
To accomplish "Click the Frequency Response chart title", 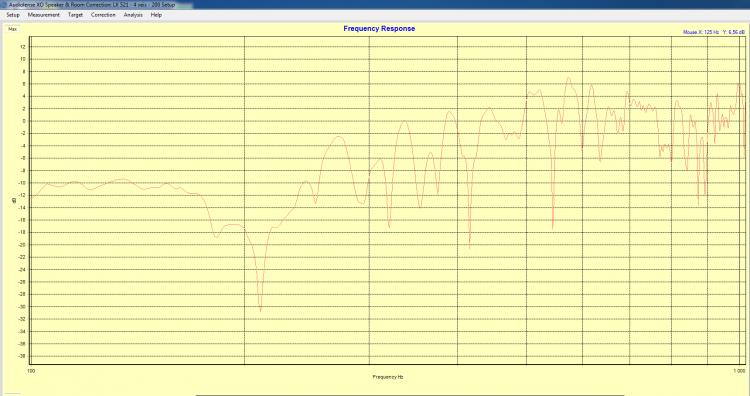I will (x=379, y=29).
